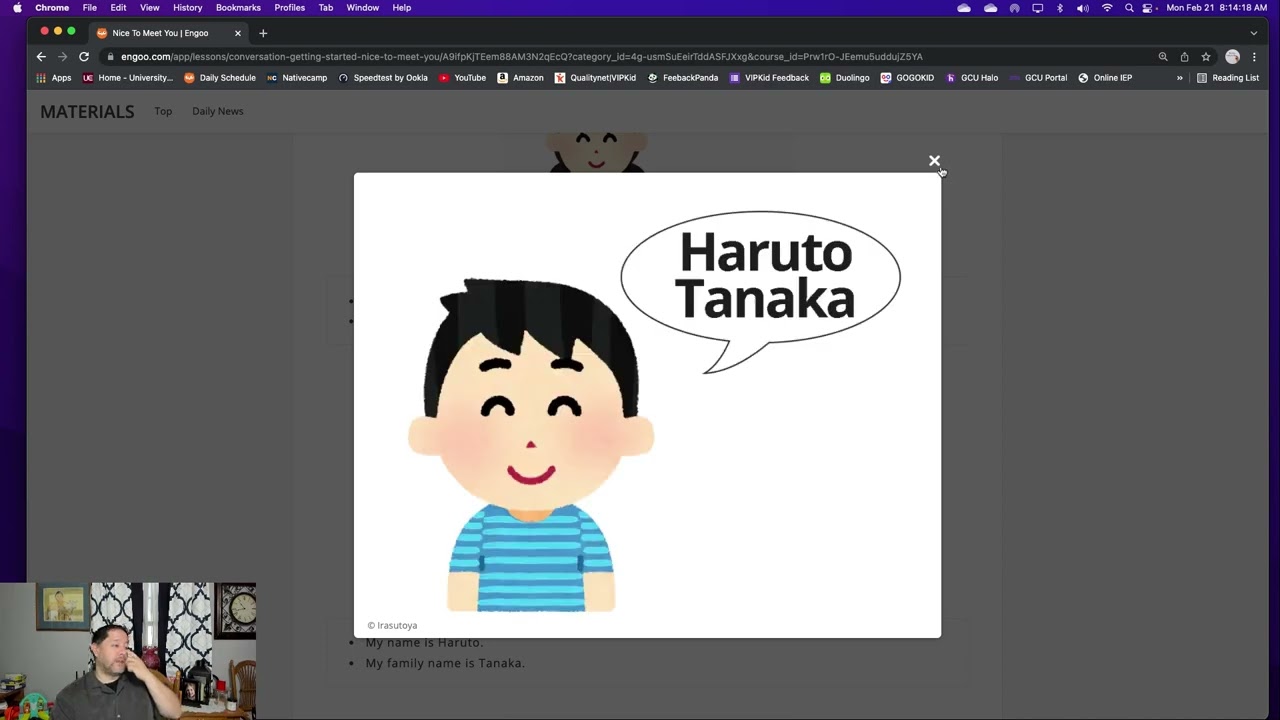Bookmark this page with the star icon

coord(1206,57)
